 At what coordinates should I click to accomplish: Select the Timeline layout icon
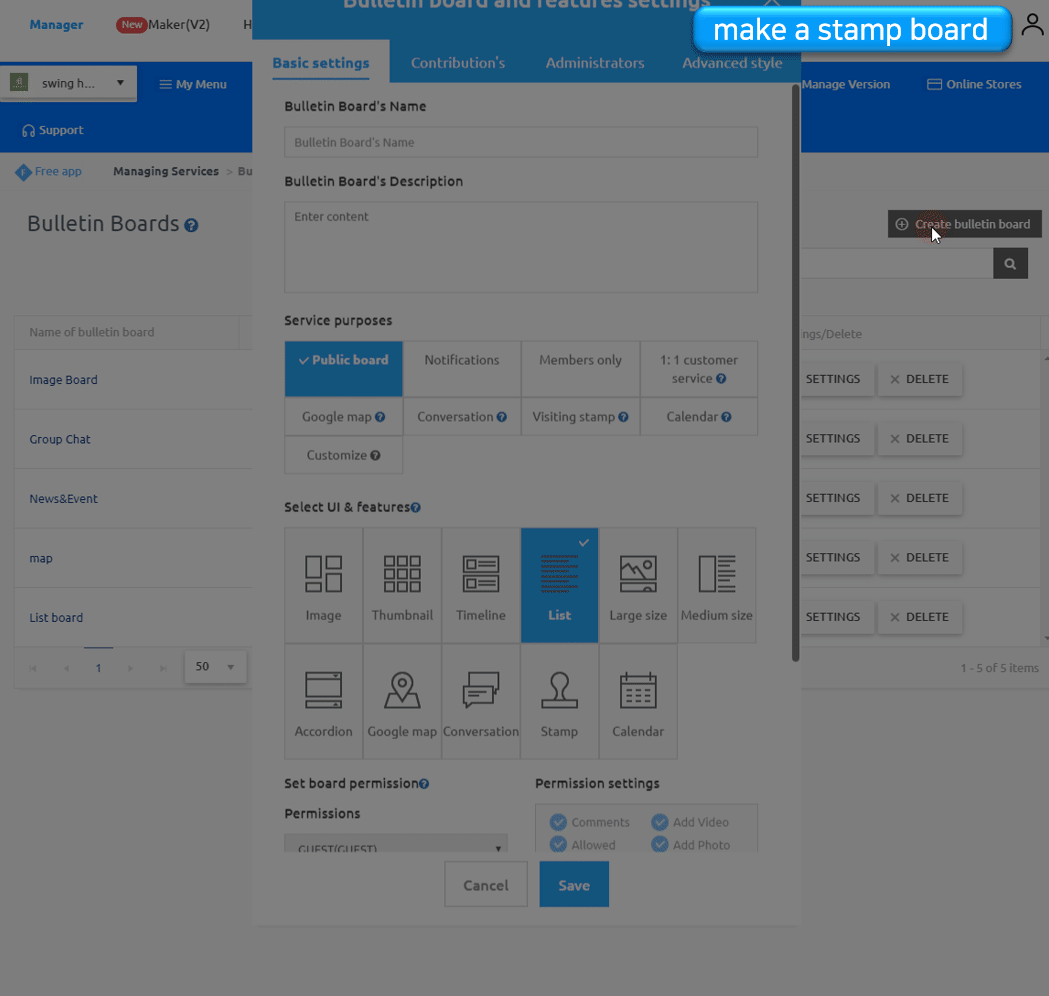click(481, 585)
